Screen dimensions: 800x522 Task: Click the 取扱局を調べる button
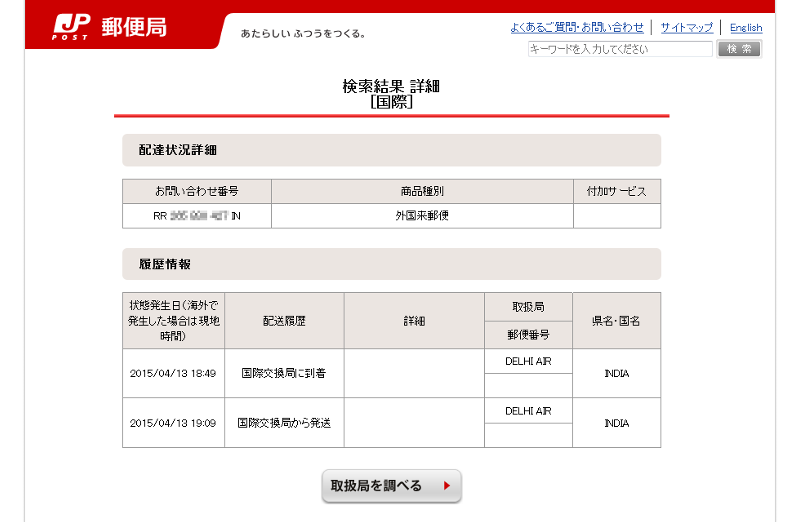tap(391, 486)
